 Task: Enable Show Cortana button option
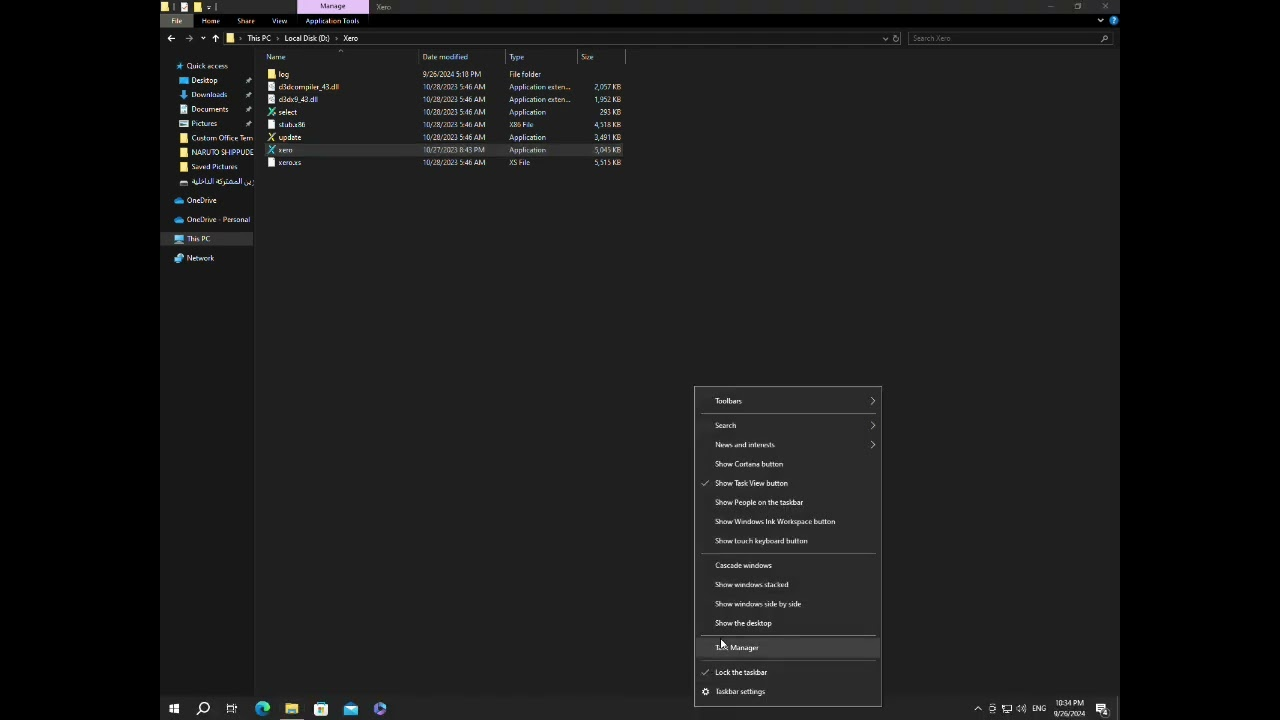[749, 464]
